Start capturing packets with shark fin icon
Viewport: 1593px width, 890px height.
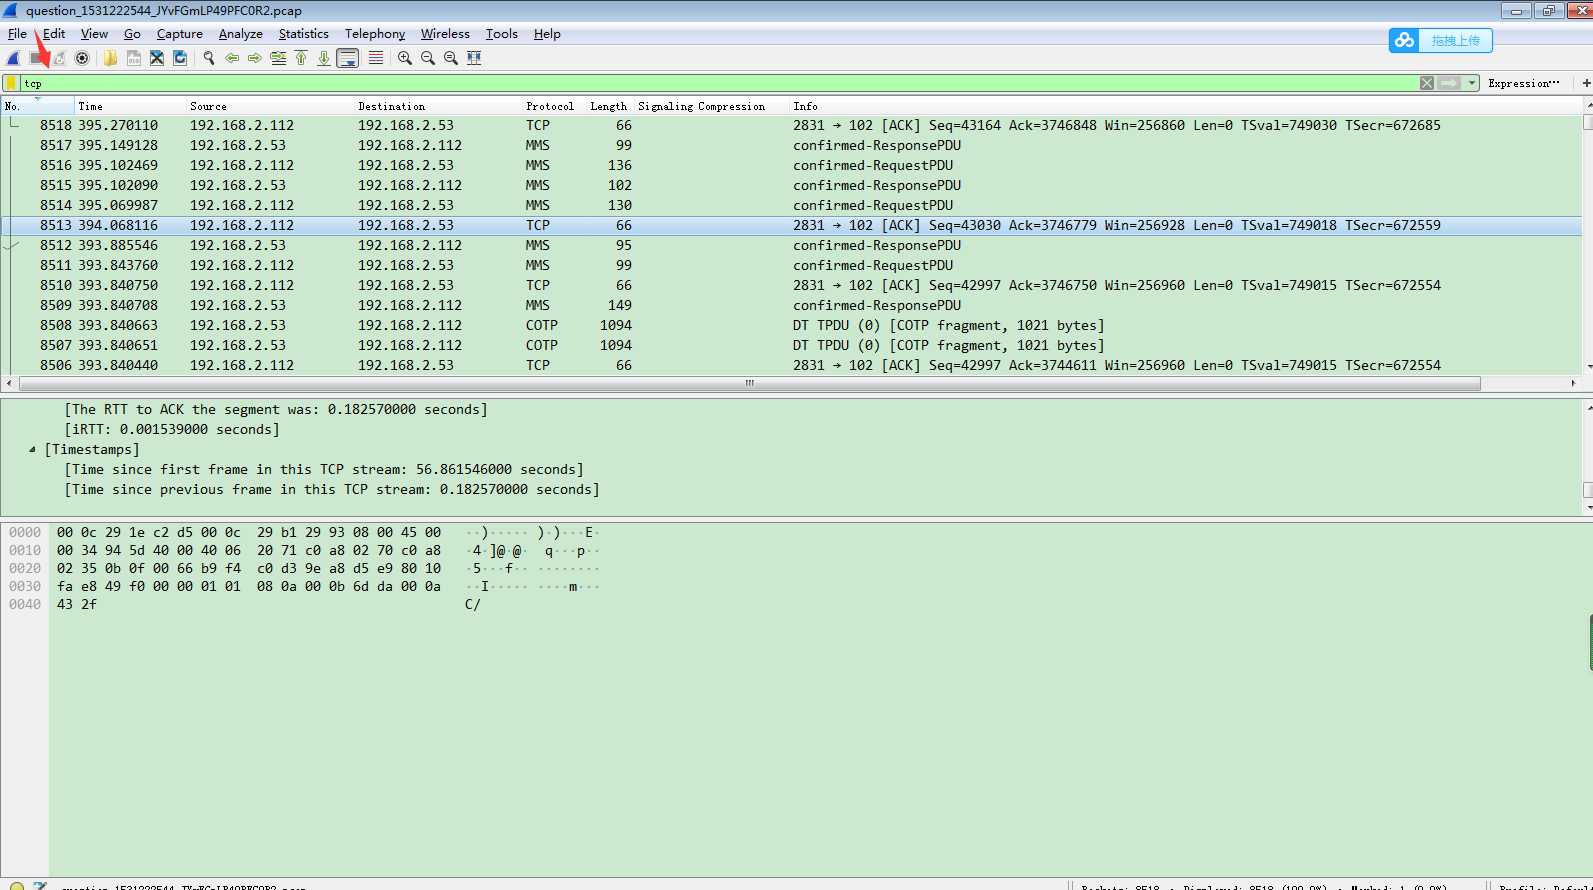pos(14,58)
